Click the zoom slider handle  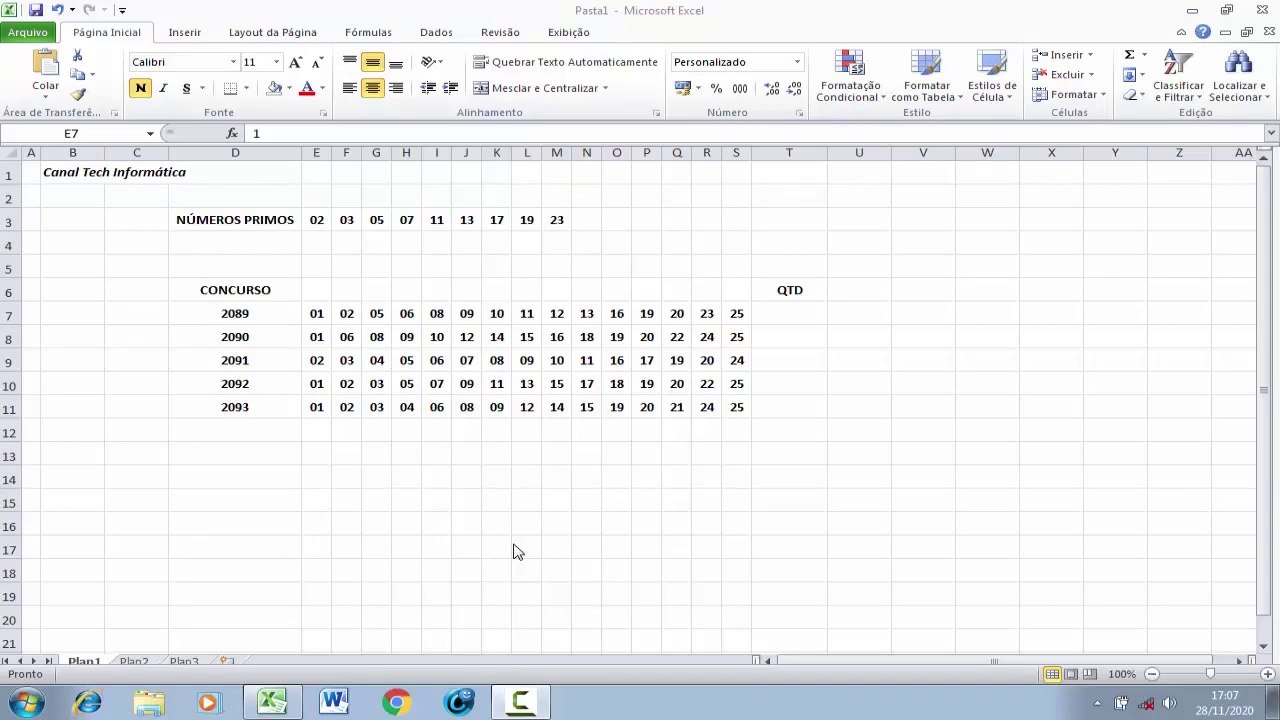click(x=1210, y=674)
